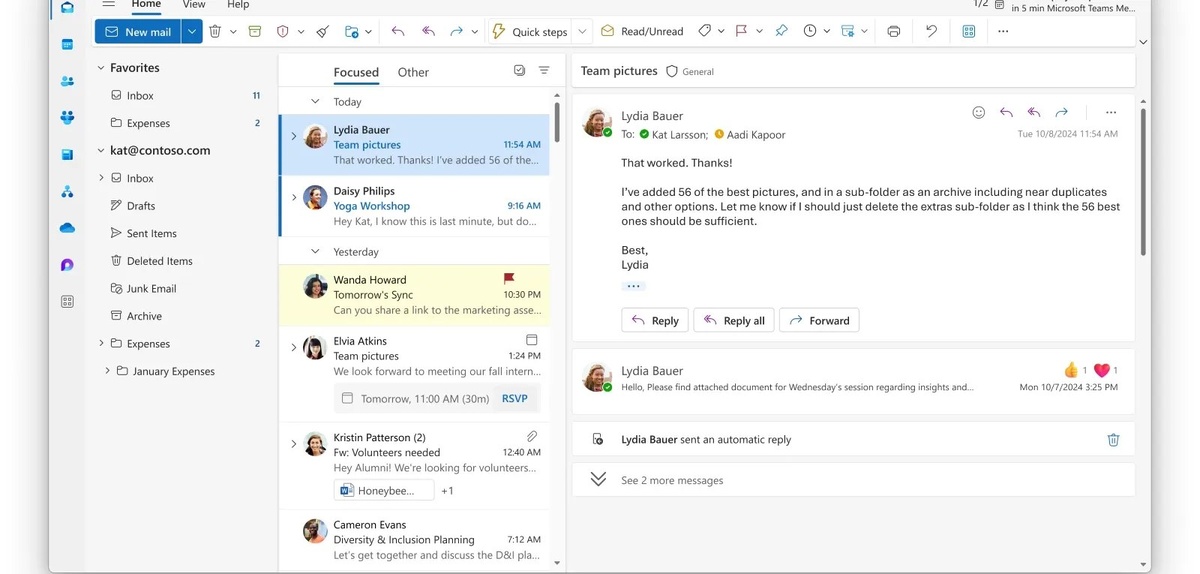
Task: Collapse the Yesterday group in message list
Action: (x=315, y=252)
